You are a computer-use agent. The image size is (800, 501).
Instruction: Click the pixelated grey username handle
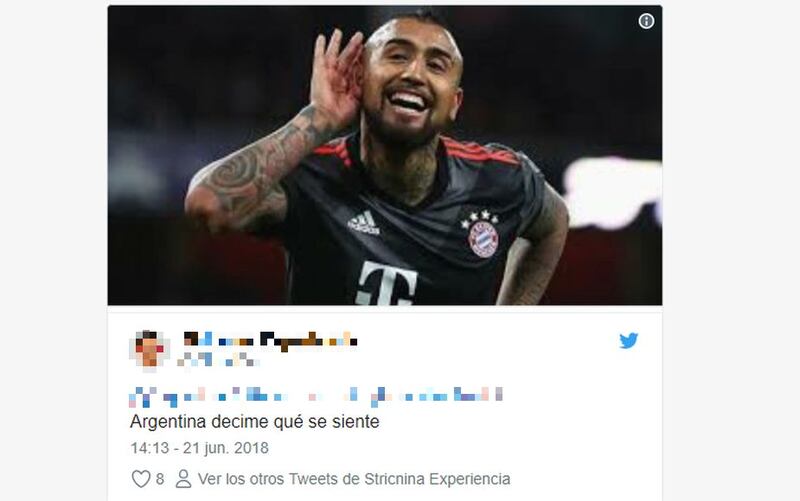point(218,359)
